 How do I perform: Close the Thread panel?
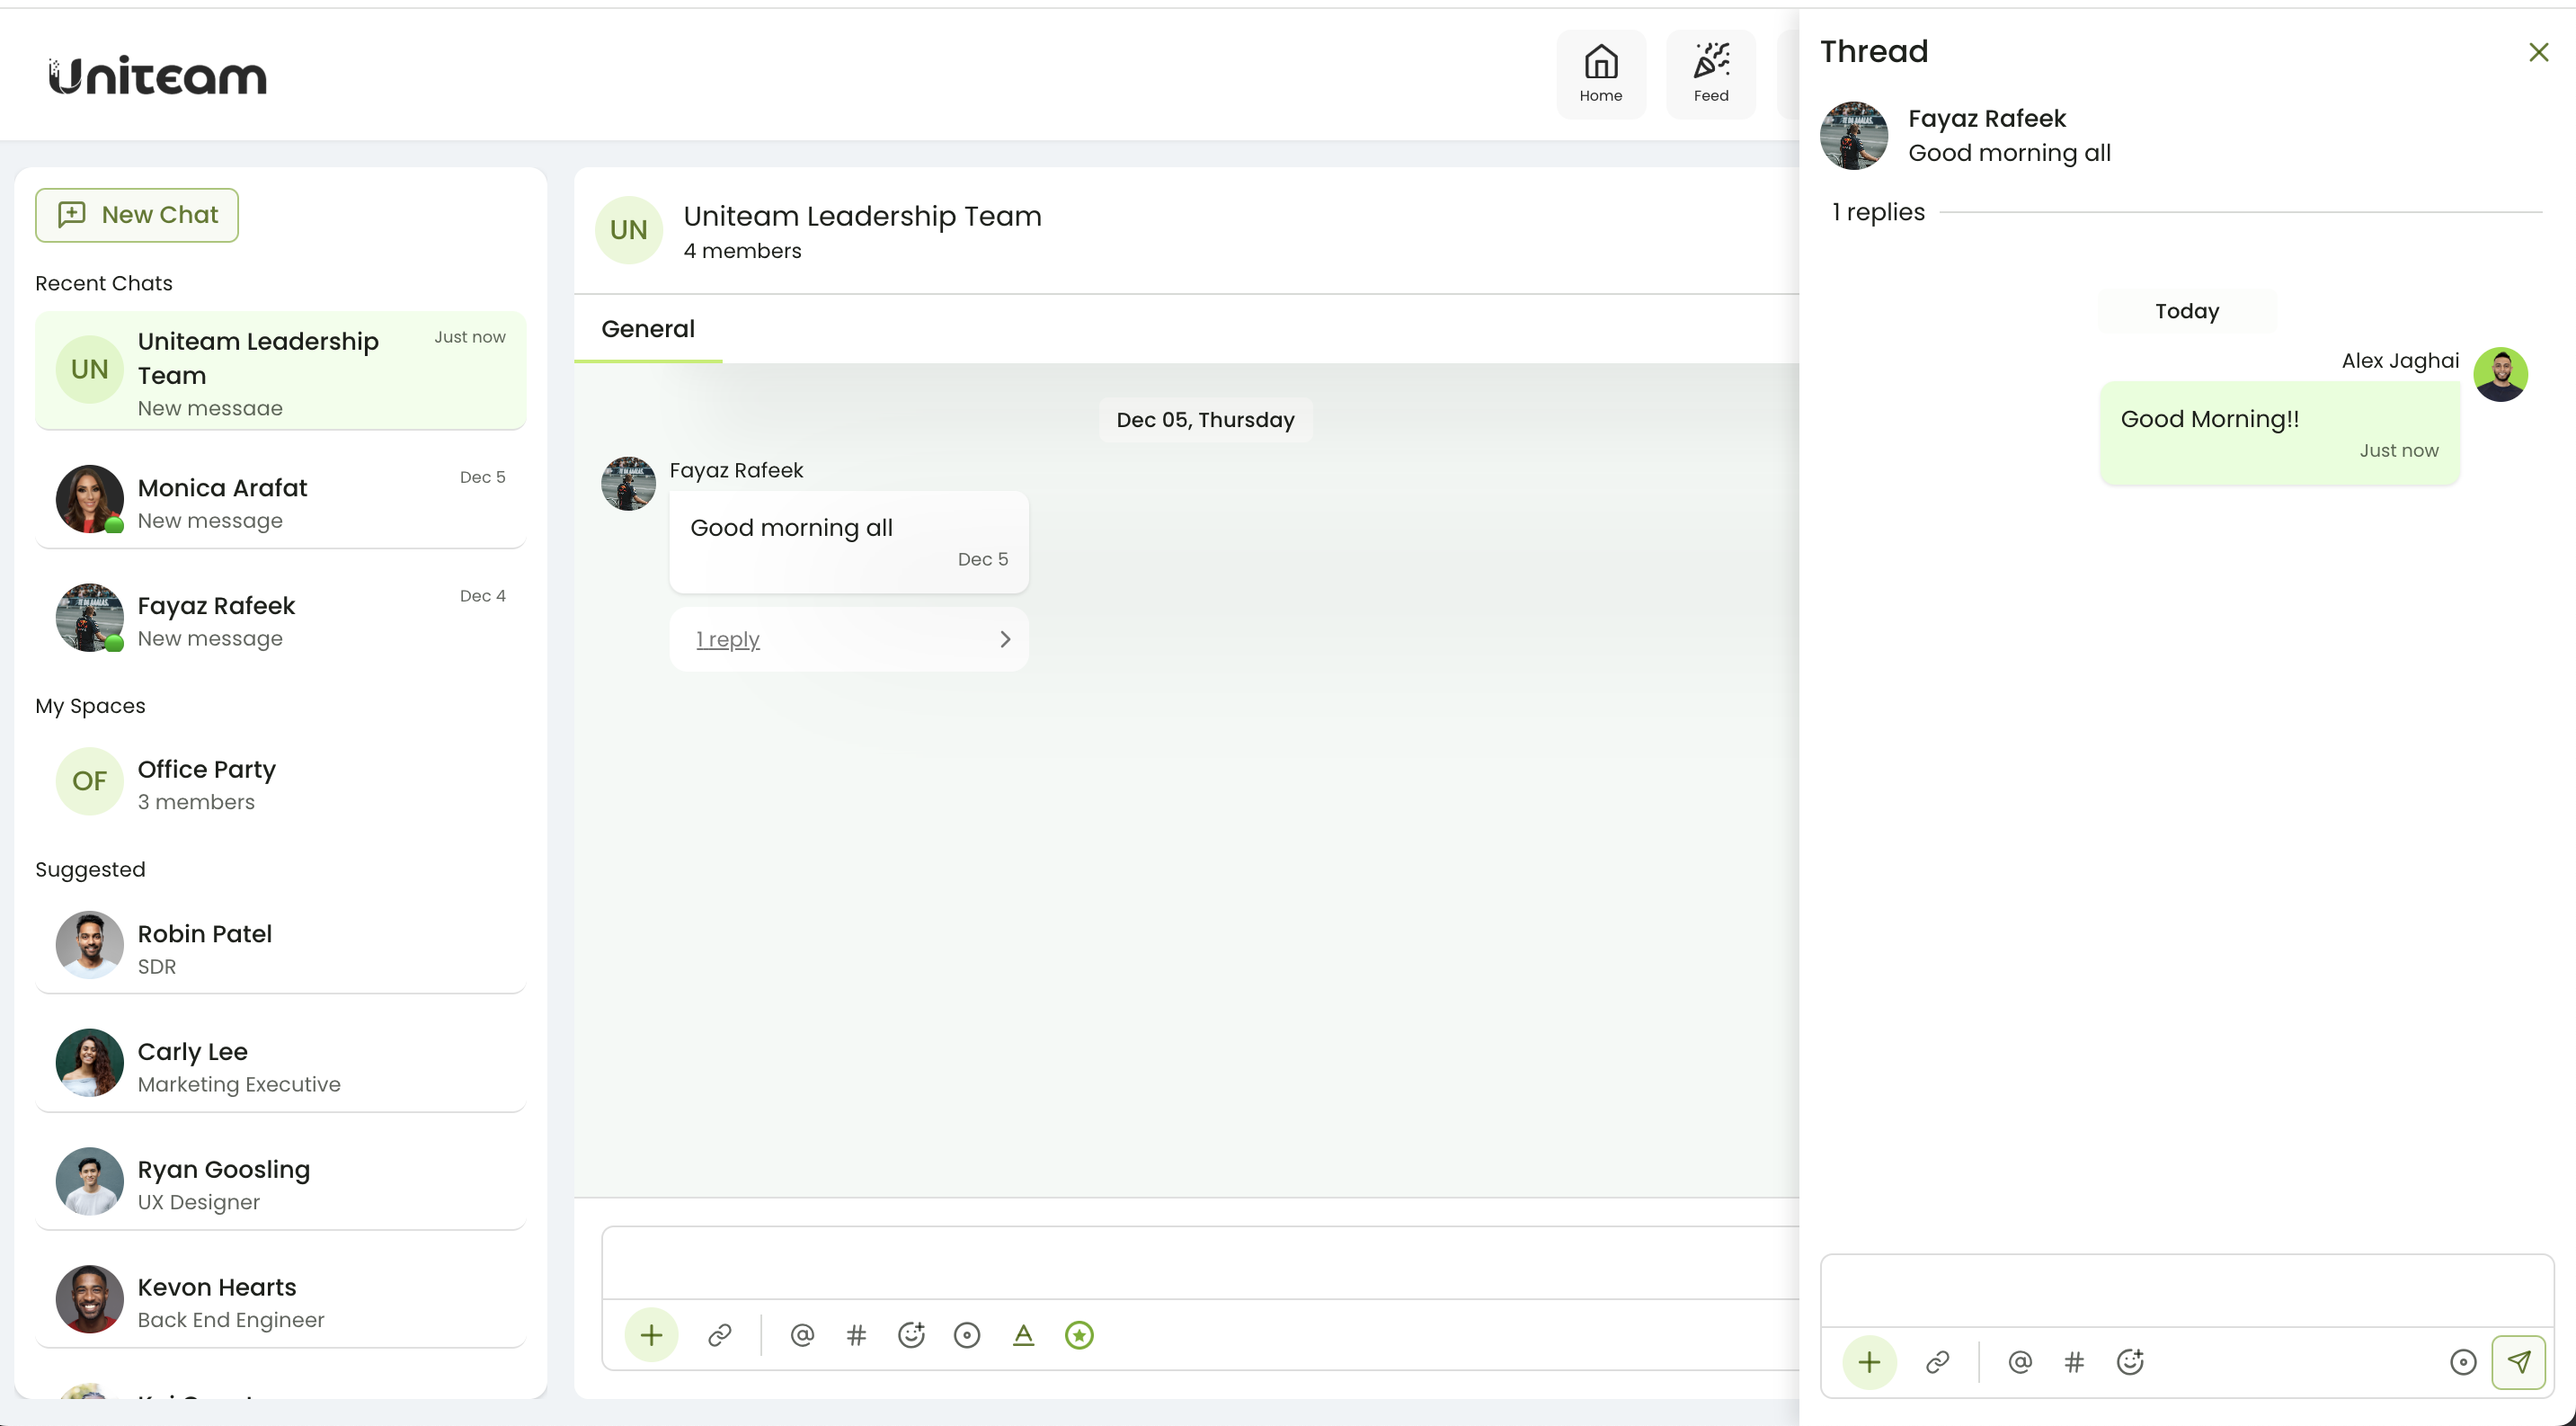(x=2538, y=51)
